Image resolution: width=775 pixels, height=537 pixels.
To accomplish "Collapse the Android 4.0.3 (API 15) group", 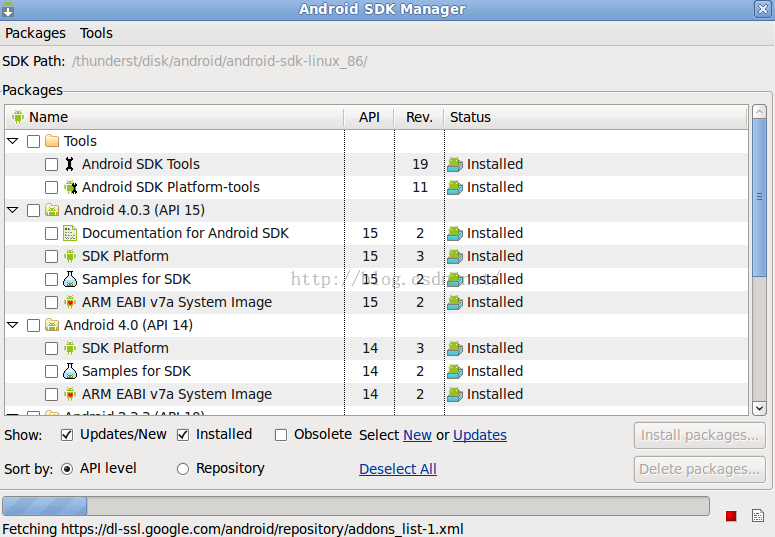I will click(x=13, y=210).
